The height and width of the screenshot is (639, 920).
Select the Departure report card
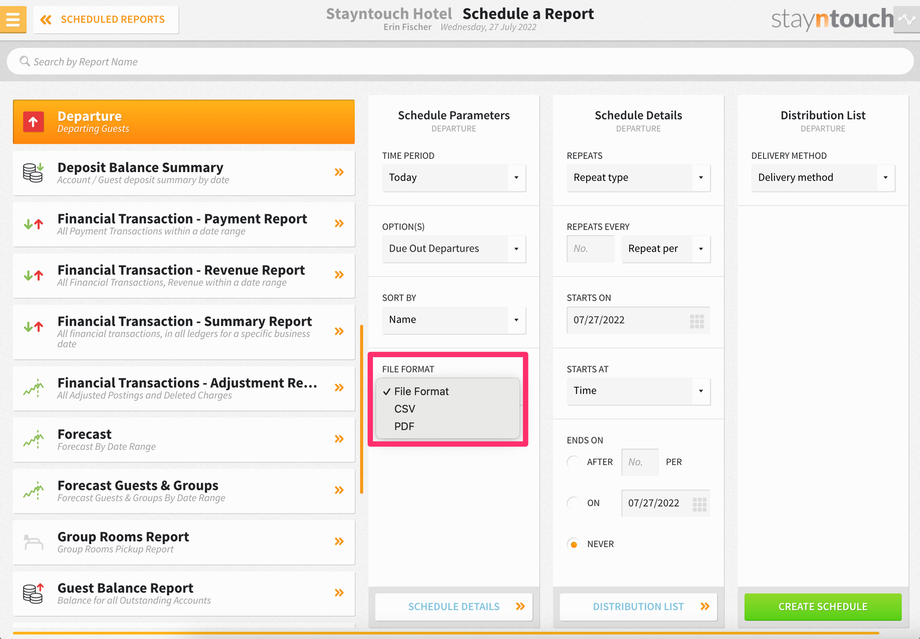click(184, 122)
